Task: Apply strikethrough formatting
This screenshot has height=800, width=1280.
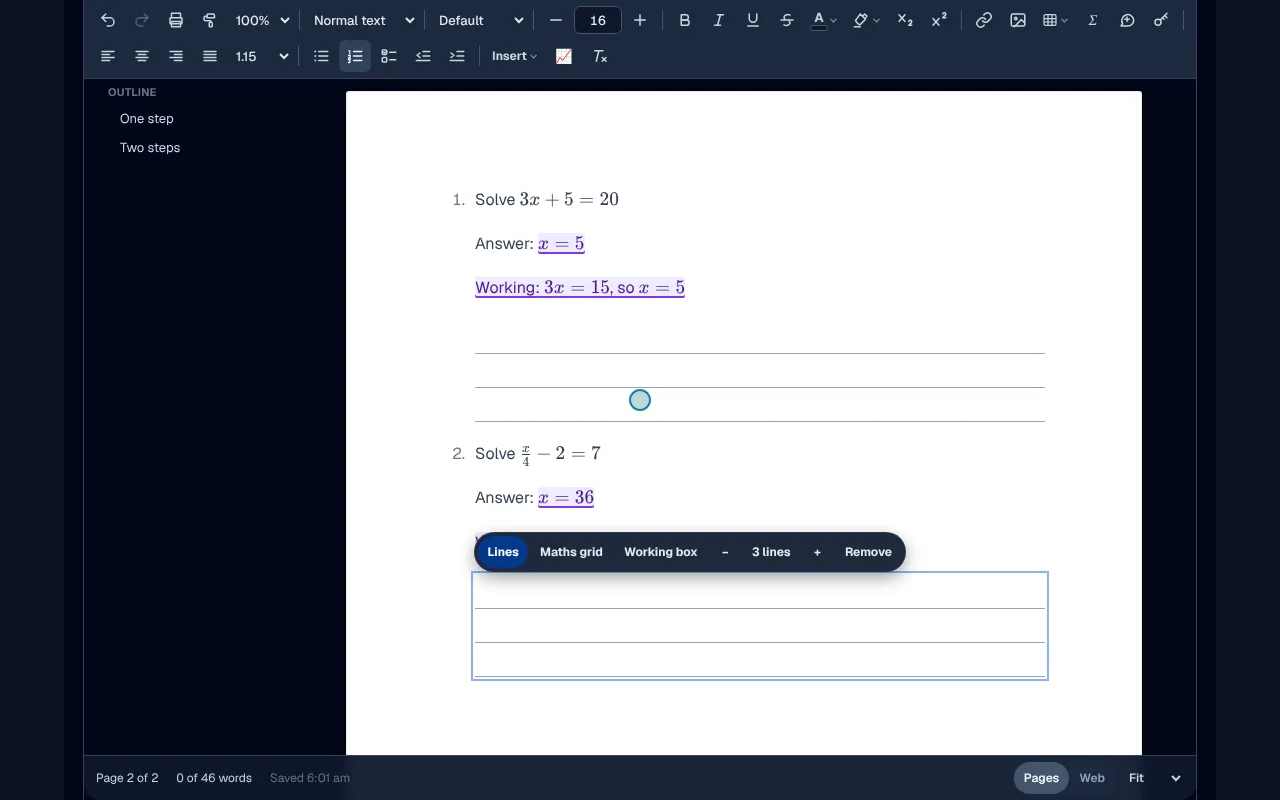Action: point(787,20)
